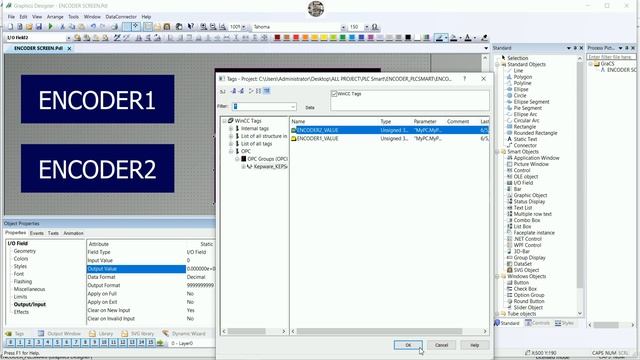Toggle layer 0 visibility button

[x=11, y=343]
